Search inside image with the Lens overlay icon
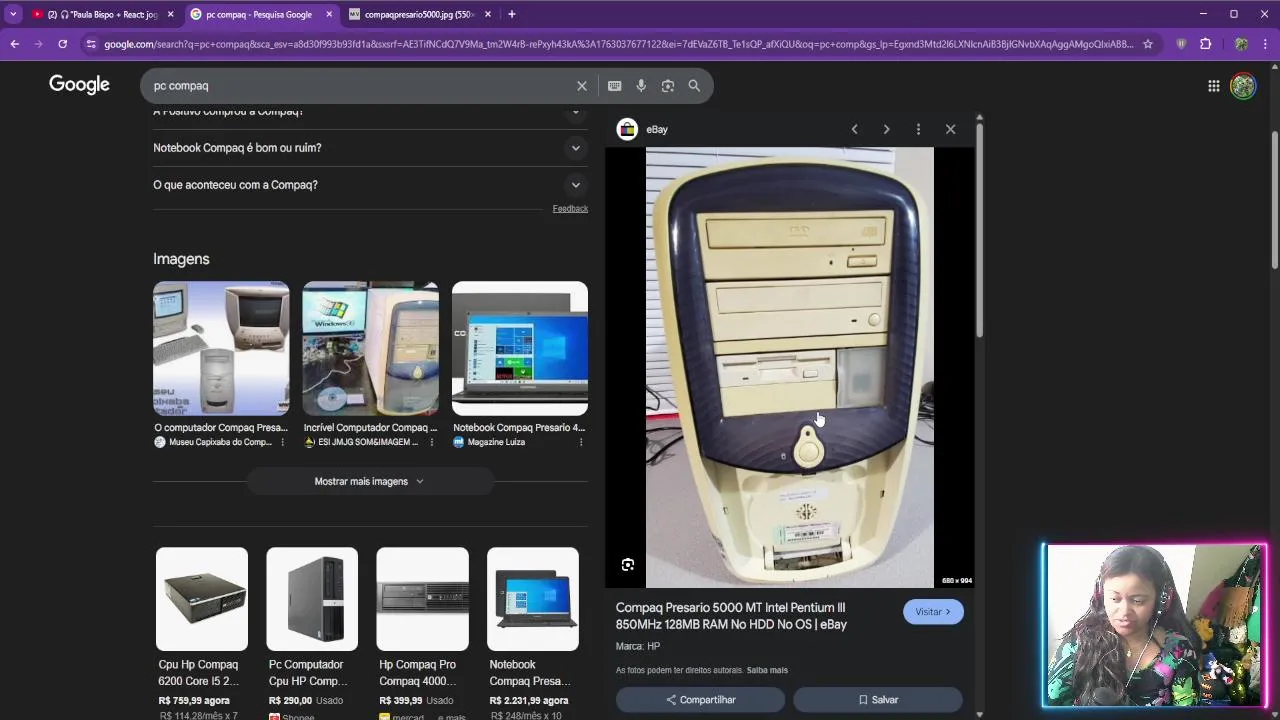This screenshot has height=720, width=1280. (x=628, y=565)
